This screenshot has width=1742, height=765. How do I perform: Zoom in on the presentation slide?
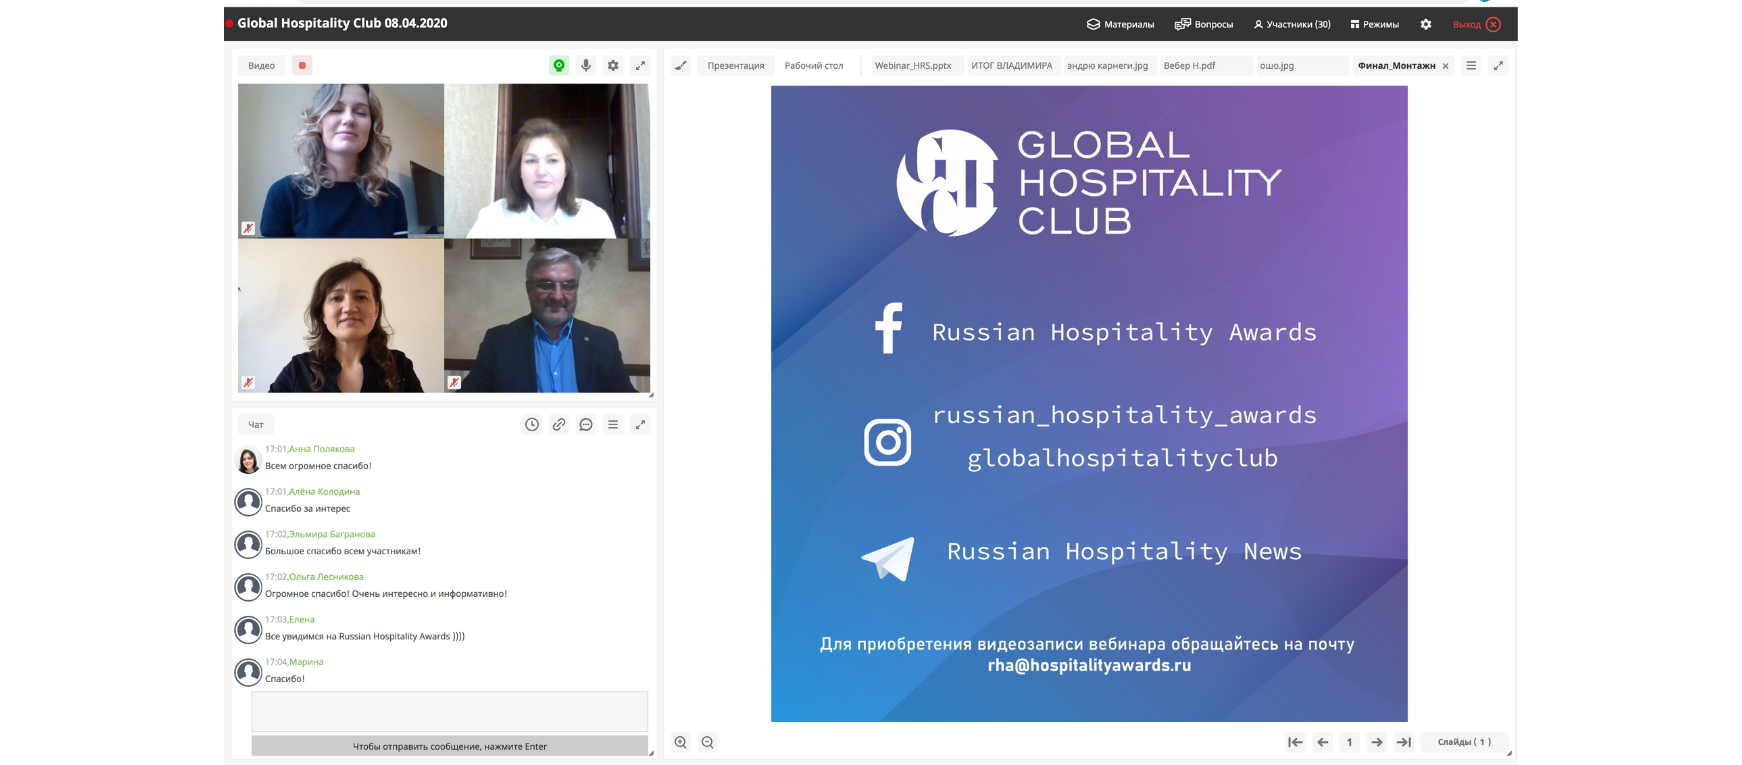[681, 742]
